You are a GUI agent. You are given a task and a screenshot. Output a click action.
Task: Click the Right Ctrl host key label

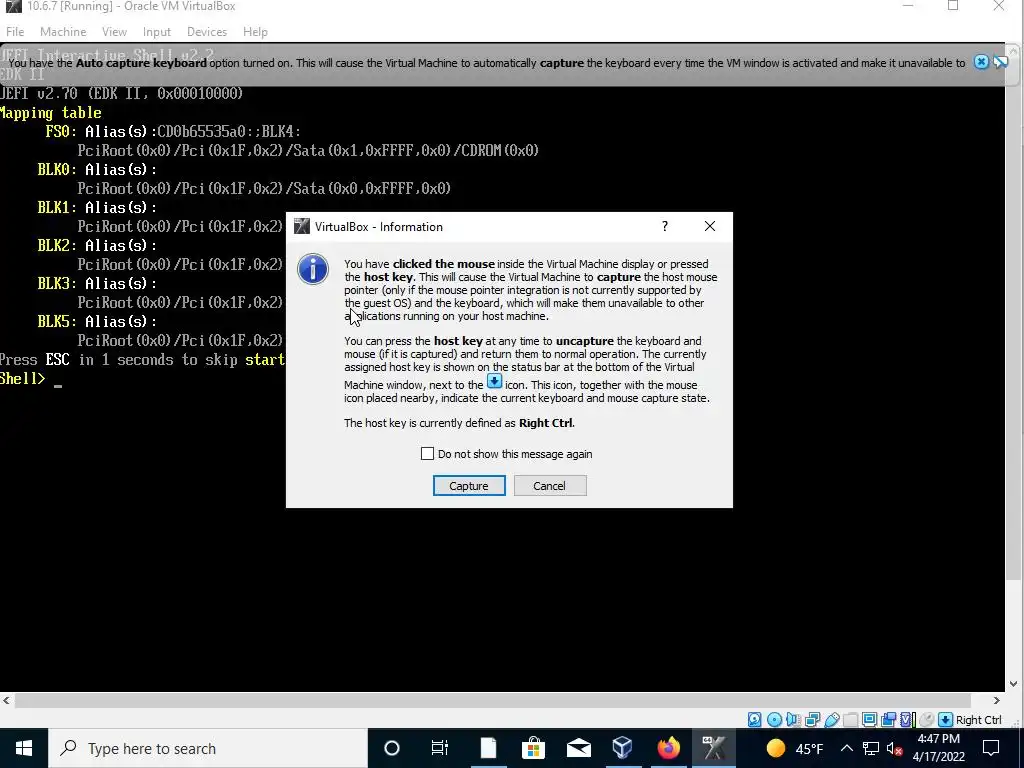click(978, 720)
